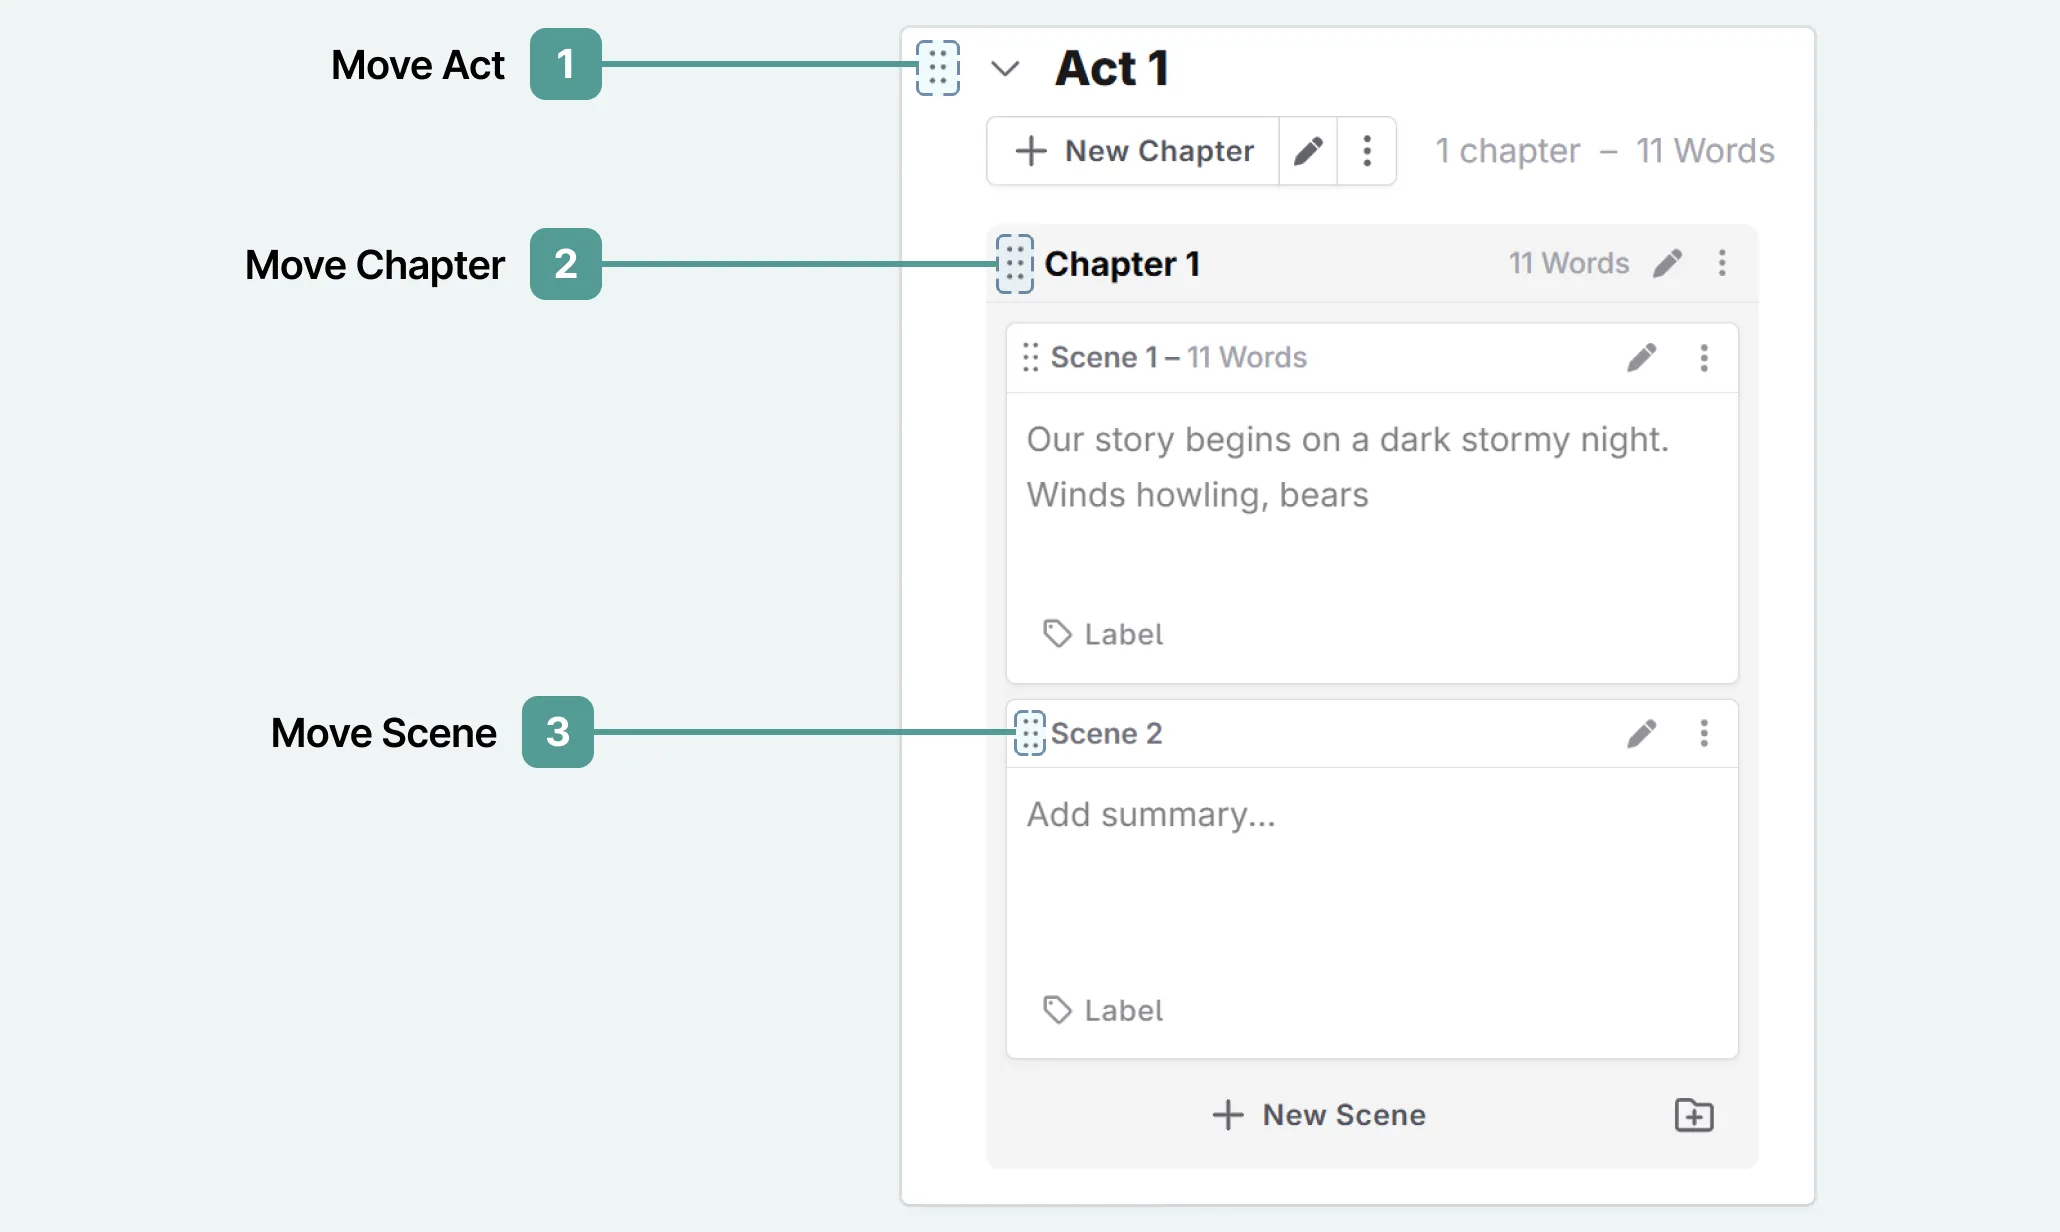Click the Scene 1 drag handle icon
Image resolution: width=2060 pixels, height=1232 pixels.
[1026, 356]
